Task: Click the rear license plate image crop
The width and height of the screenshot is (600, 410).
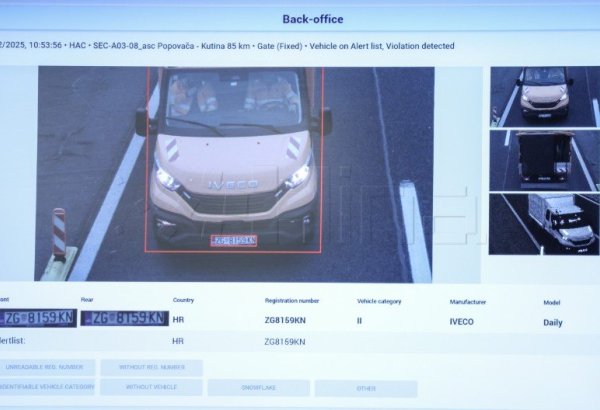Action: coord(125,318)
